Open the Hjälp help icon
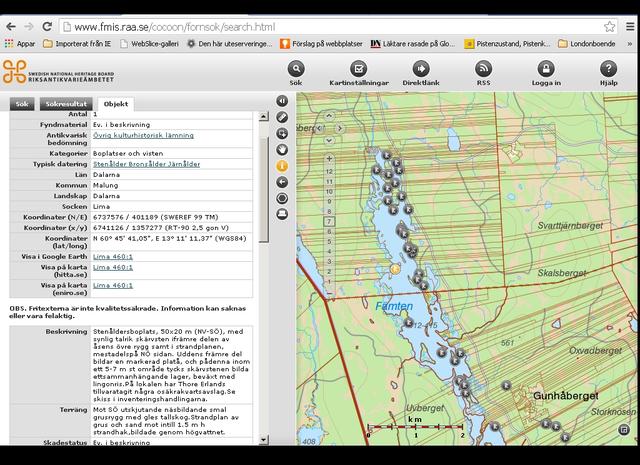This screenshot has width=640, height=465. point(608,68)
